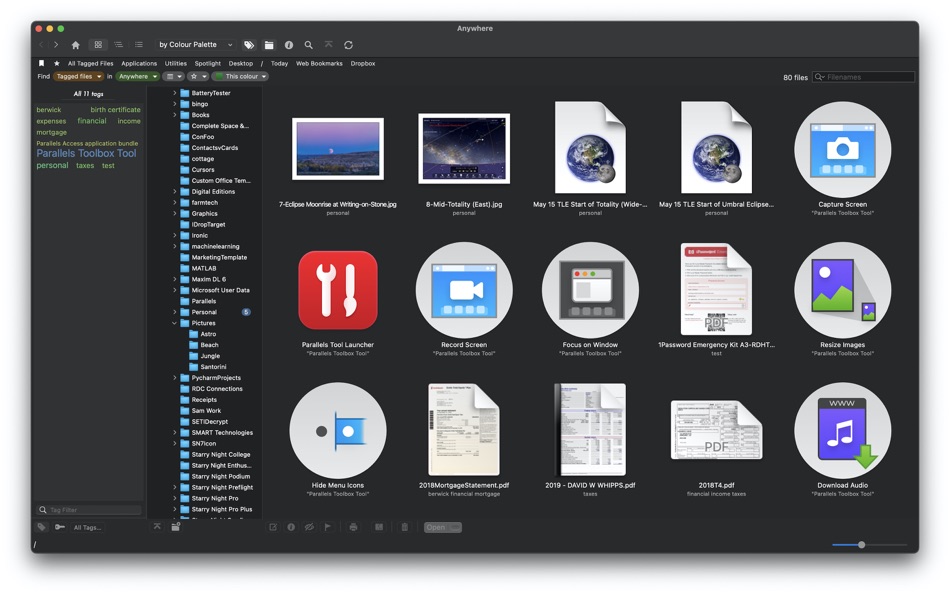Go forward with the right arrow
Viewport: 950px width, 594px height.
[56, 45]
